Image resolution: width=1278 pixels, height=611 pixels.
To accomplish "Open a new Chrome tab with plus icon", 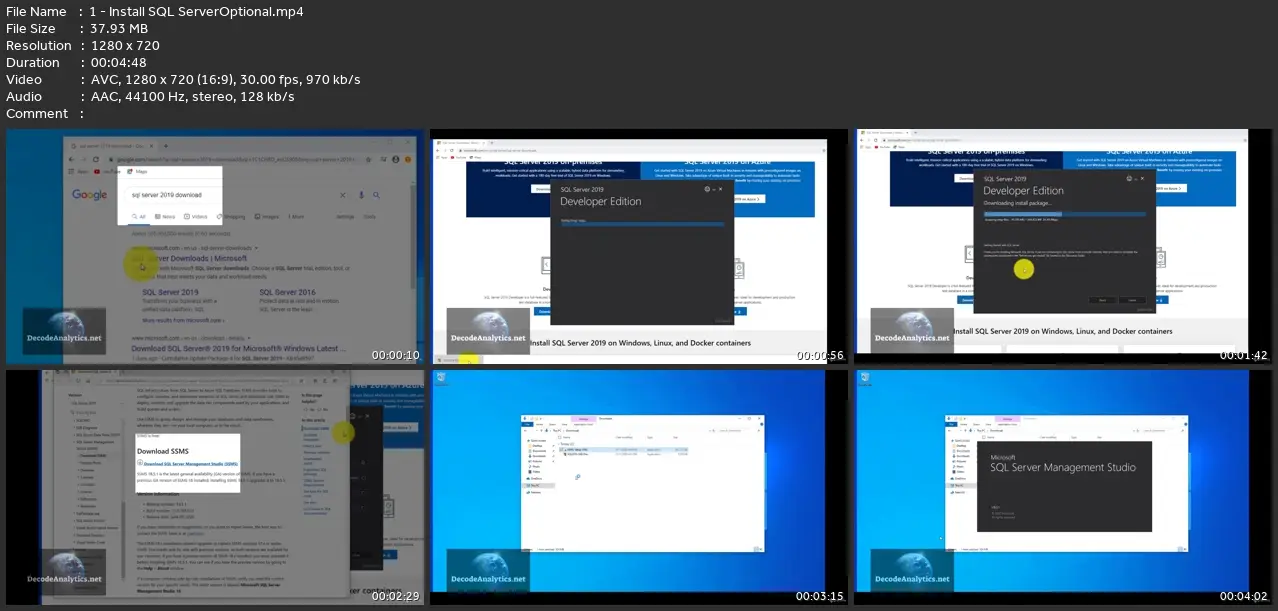I will (x=166, y=146).
